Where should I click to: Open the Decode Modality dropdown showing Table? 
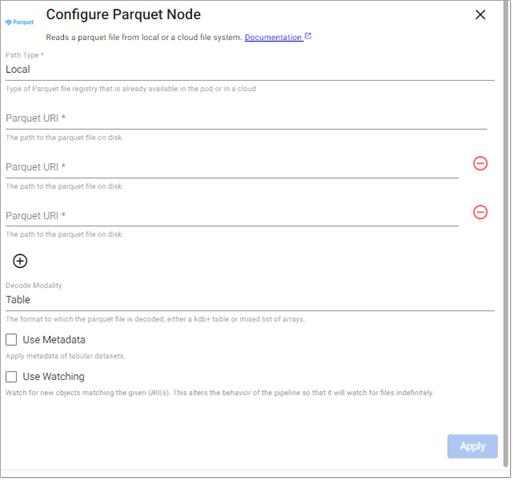(250, 300)
